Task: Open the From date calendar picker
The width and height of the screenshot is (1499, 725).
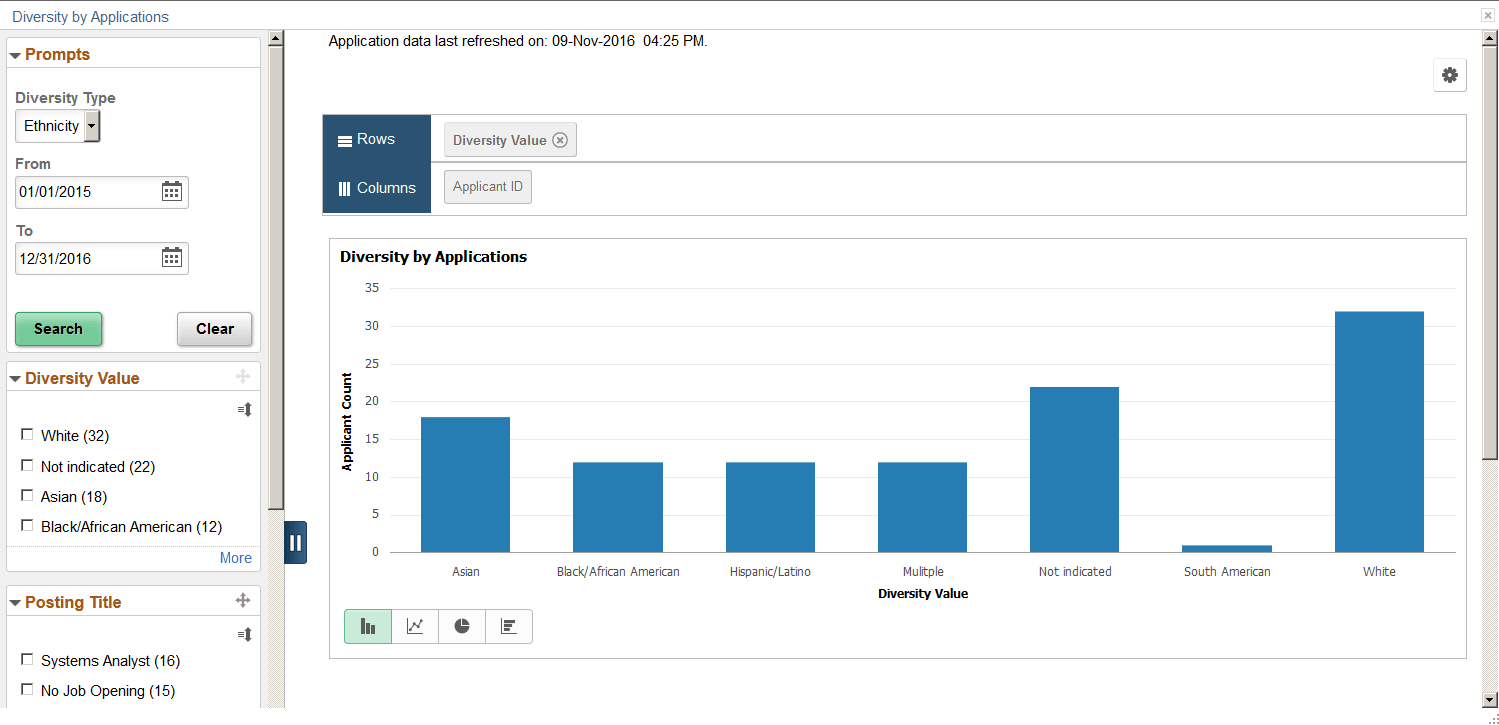Action: tap(172, 192)
